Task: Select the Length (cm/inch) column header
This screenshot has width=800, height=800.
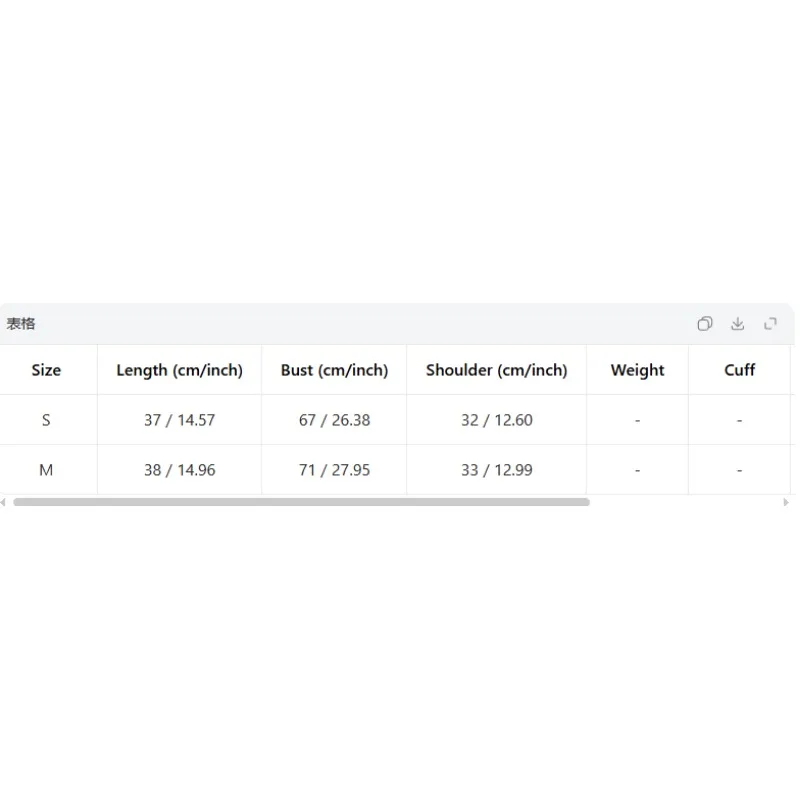Action: pyautogui.click(x=180, y=370)
